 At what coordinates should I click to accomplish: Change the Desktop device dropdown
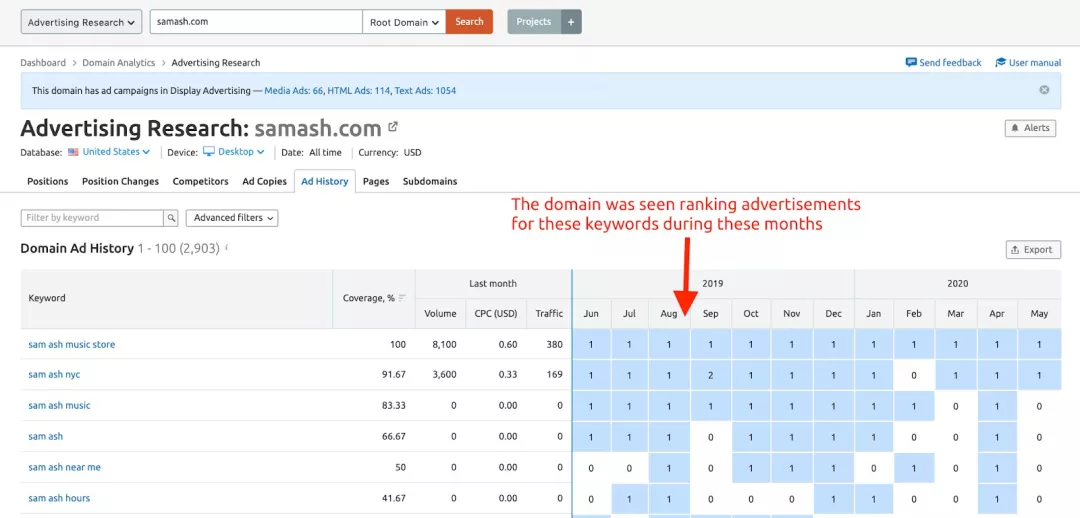pyautogui.click(x=233, y=152)
